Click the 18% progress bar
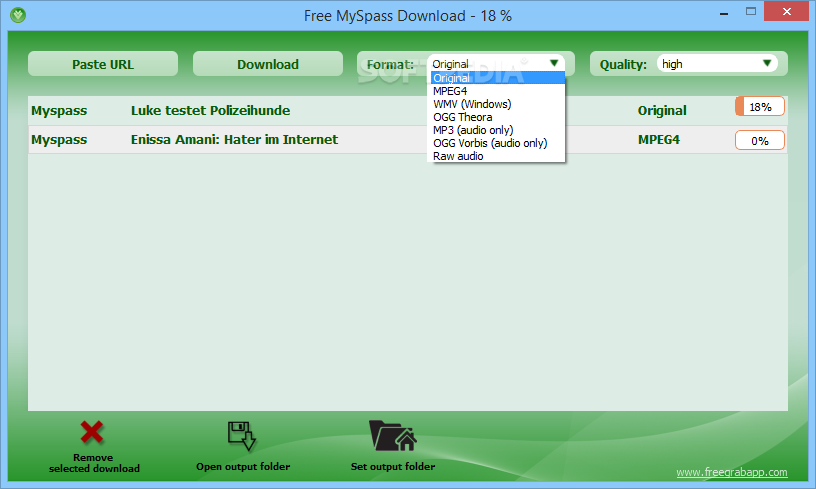 (x=760, y=107)
